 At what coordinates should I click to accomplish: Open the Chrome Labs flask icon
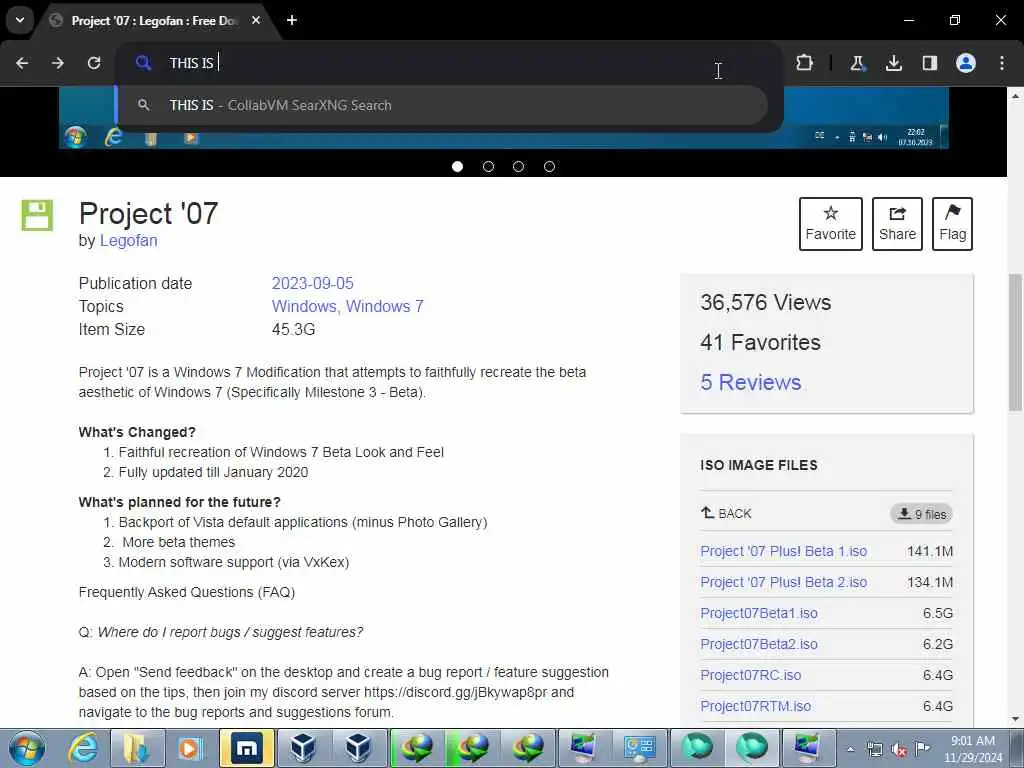tap(857, 63)
